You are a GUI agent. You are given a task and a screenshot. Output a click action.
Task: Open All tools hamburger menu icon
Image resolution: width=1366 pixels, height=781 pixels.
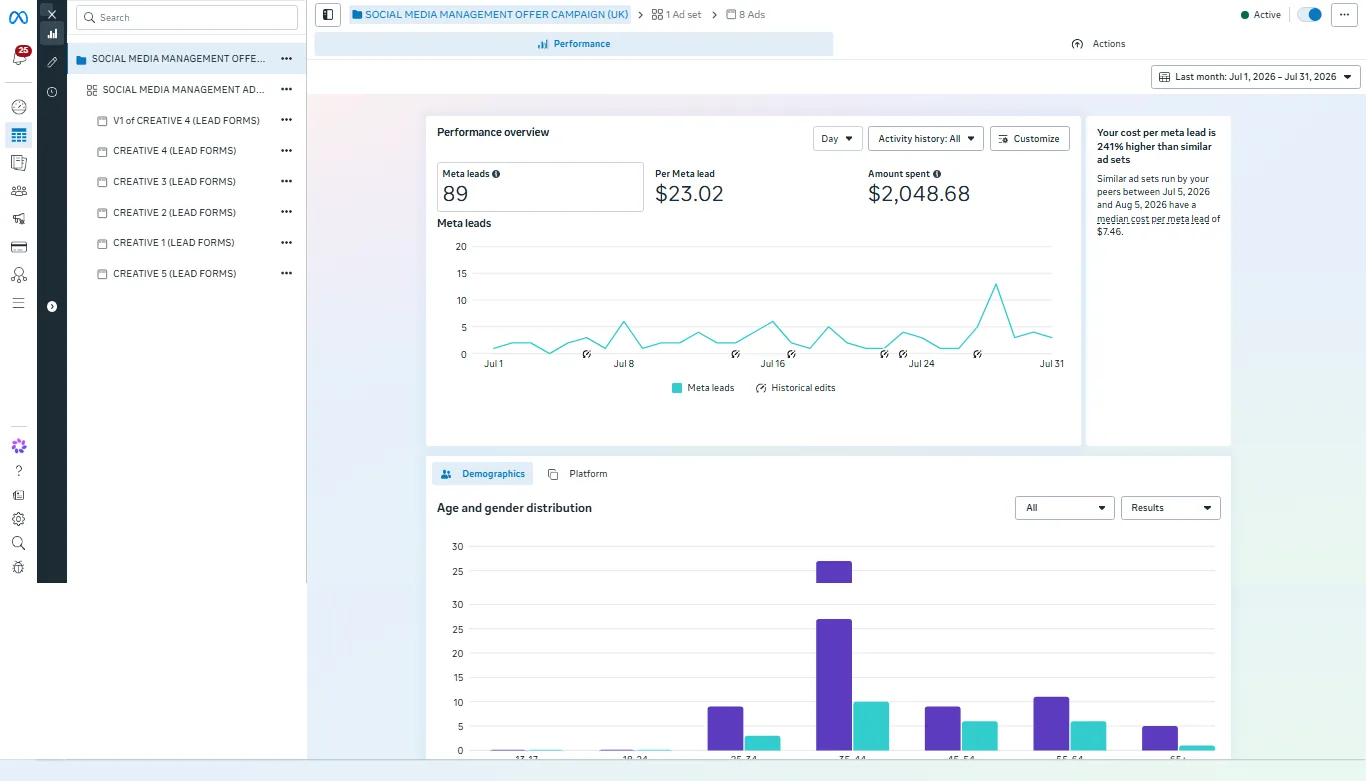point(18,303)
